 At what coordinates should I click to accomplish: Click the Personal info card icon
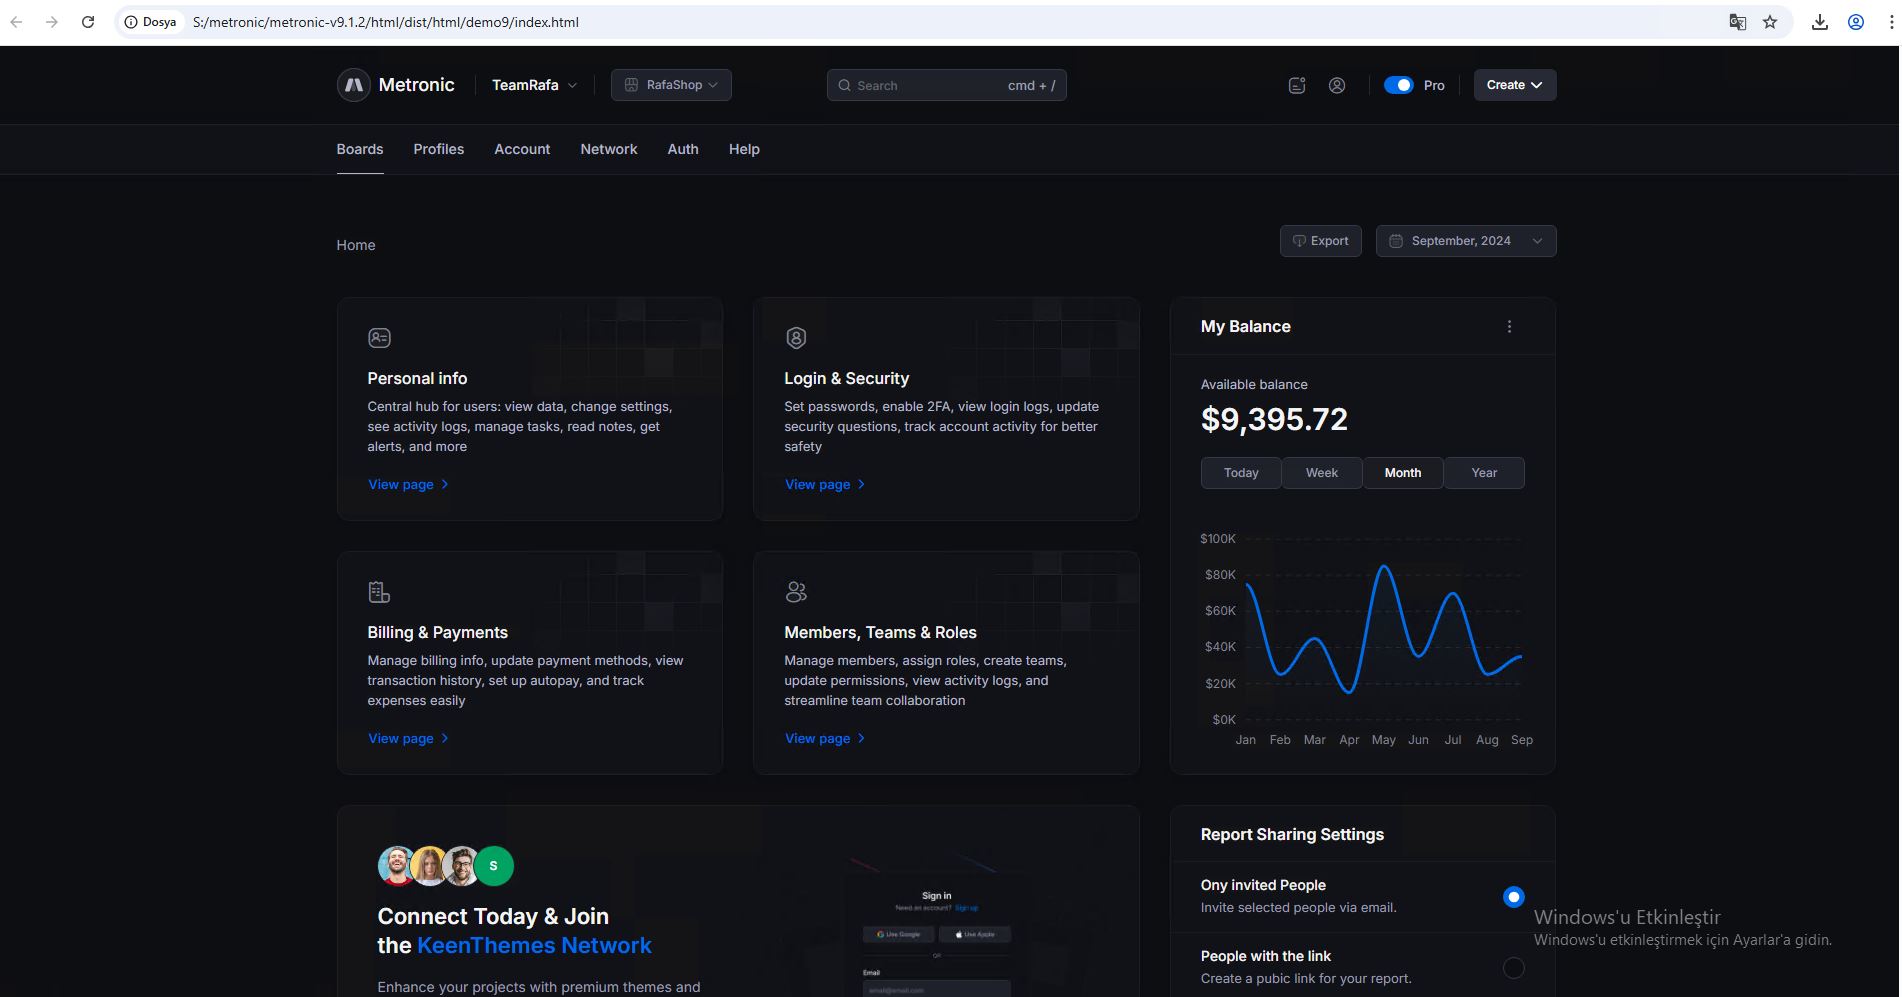[x=379, y=338]
